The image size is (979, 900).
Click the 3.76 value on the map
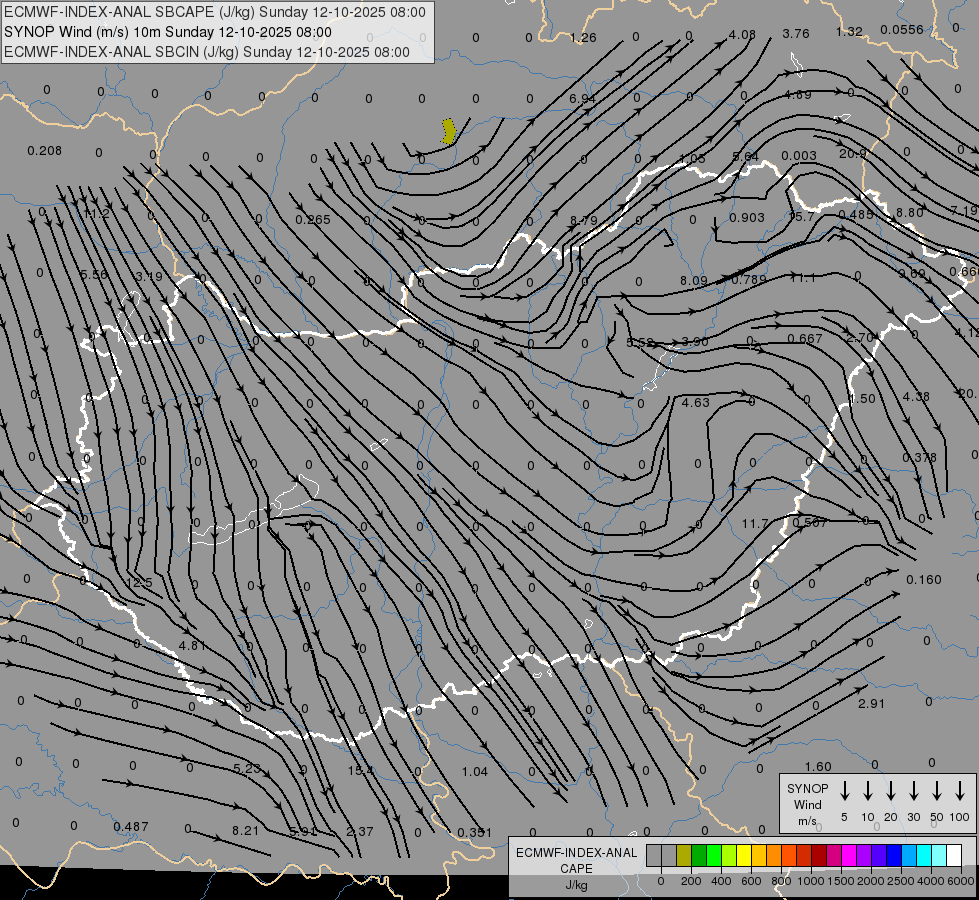pyautogui.click(x=796, y=33)
